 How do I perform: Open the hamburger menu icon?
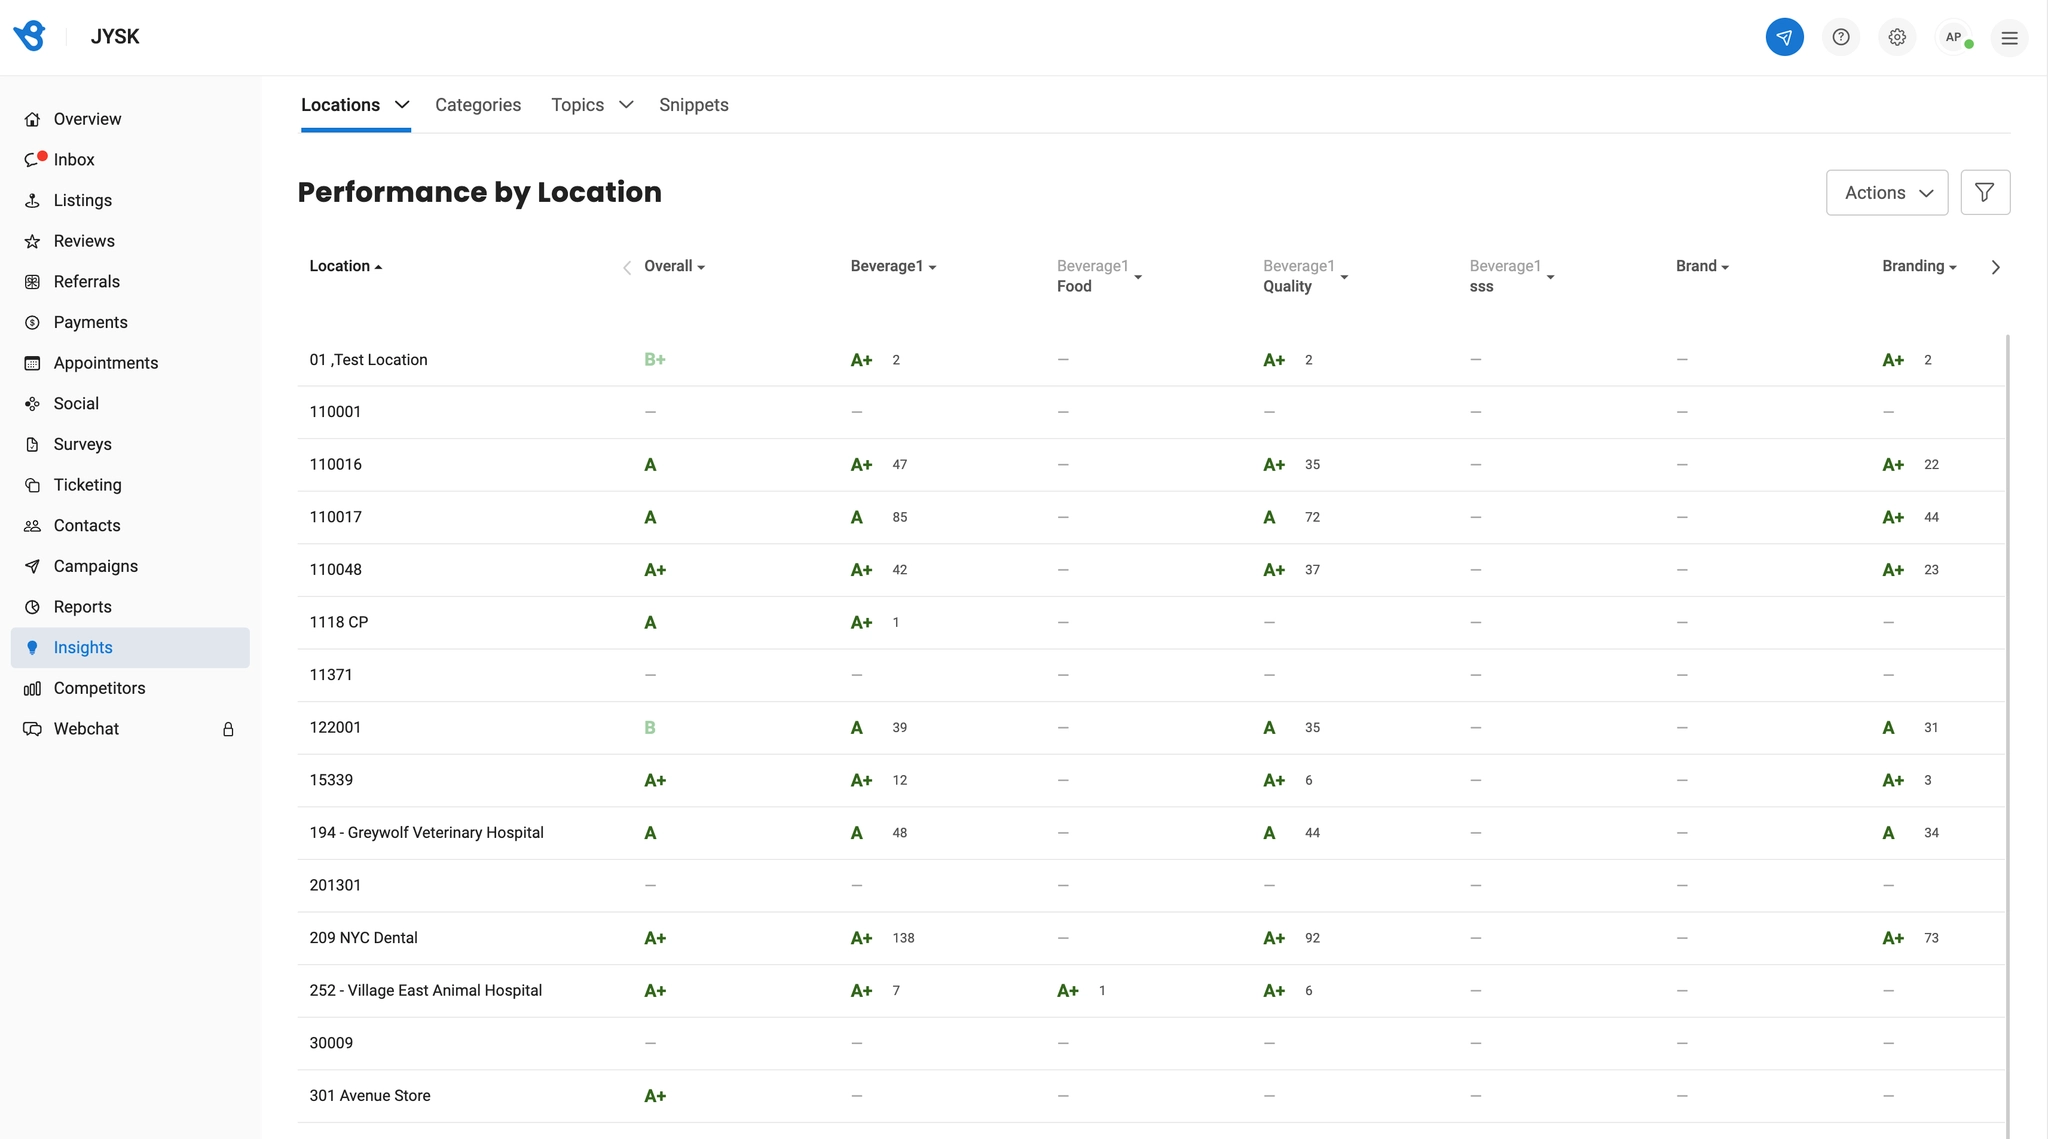[2009, 38]
